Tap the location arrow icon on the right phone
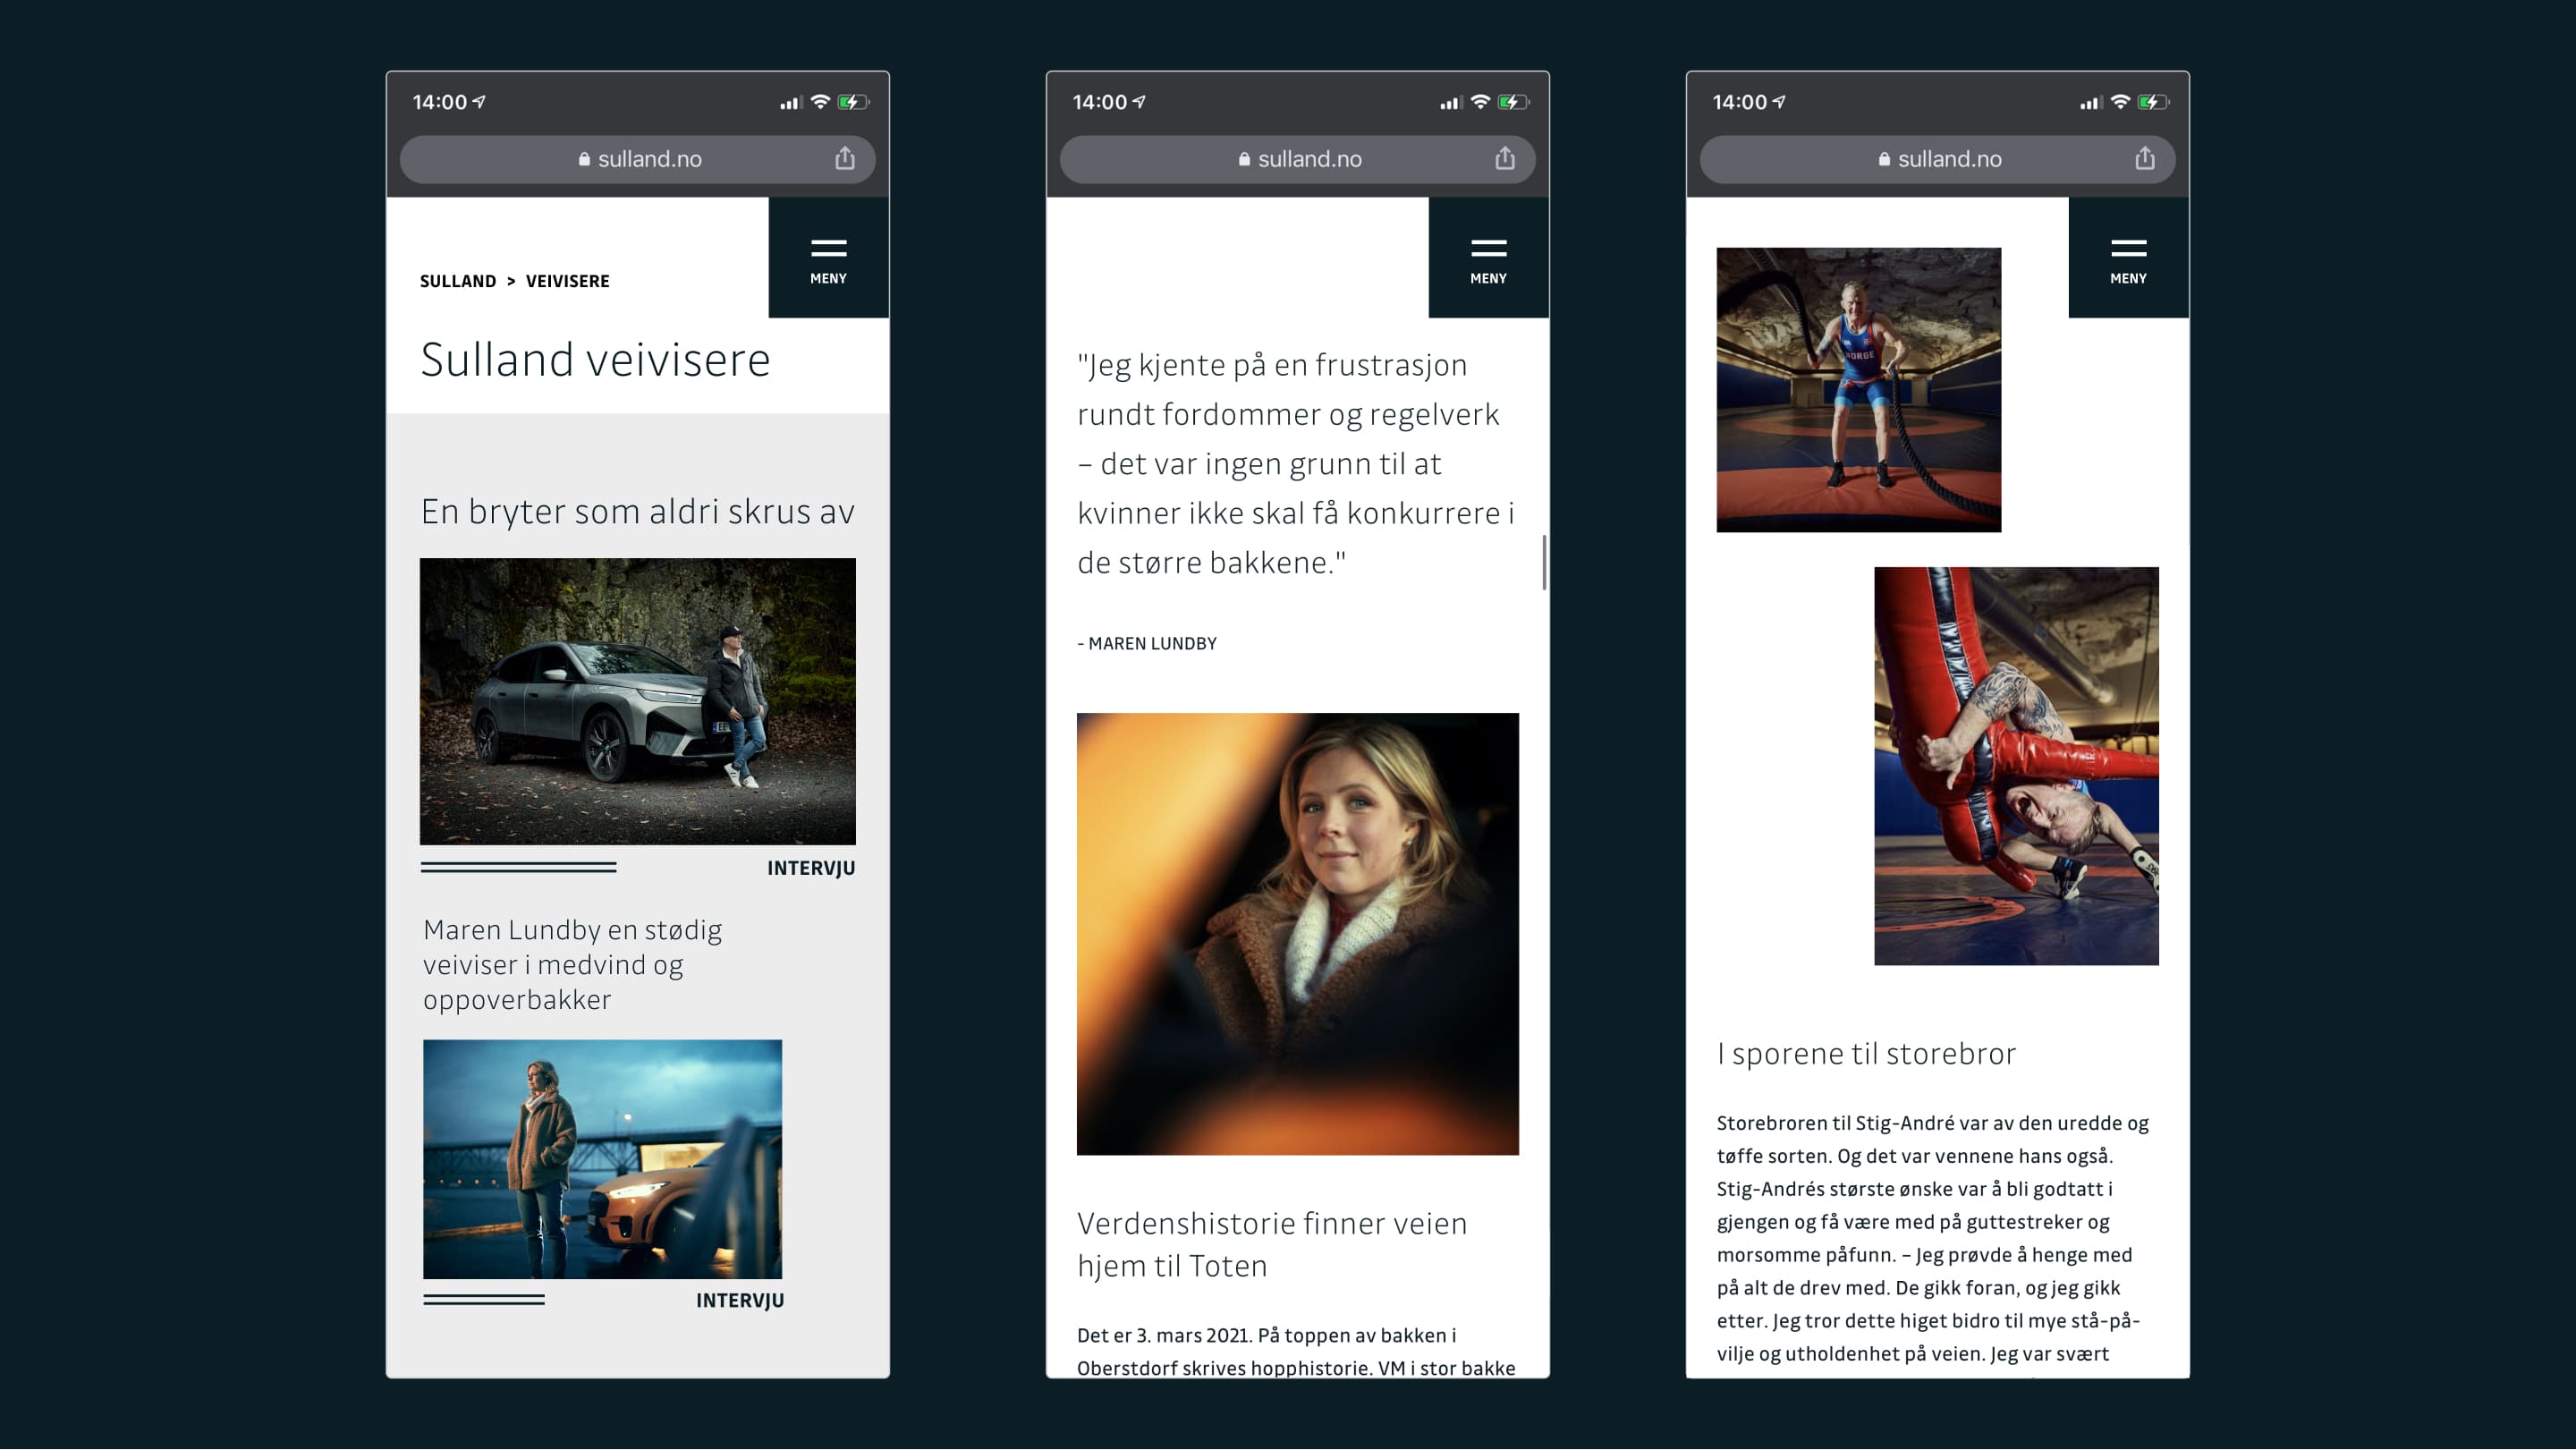This screenshot has width=2576, height=1450. [x=1779, y=102]
